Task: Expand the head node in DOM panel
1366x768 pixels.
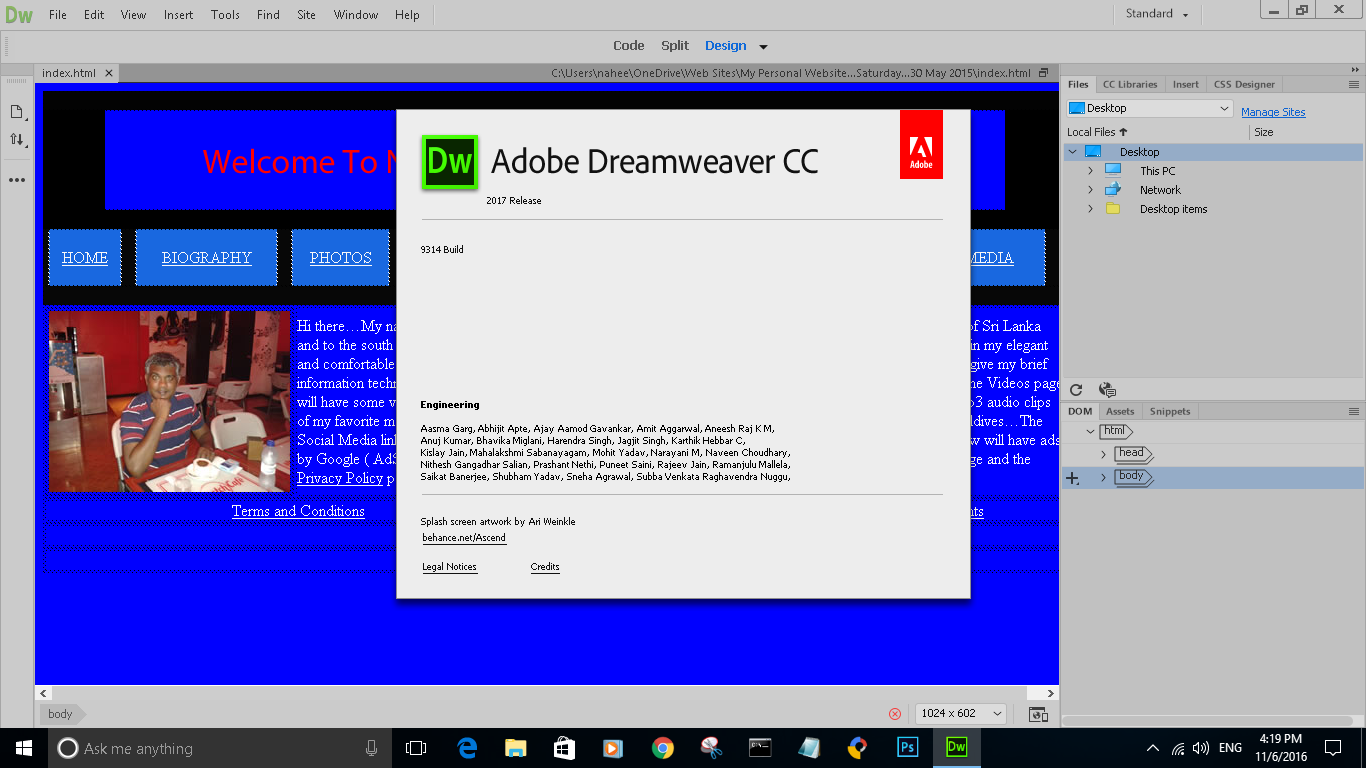Action: click(1104, 454)
